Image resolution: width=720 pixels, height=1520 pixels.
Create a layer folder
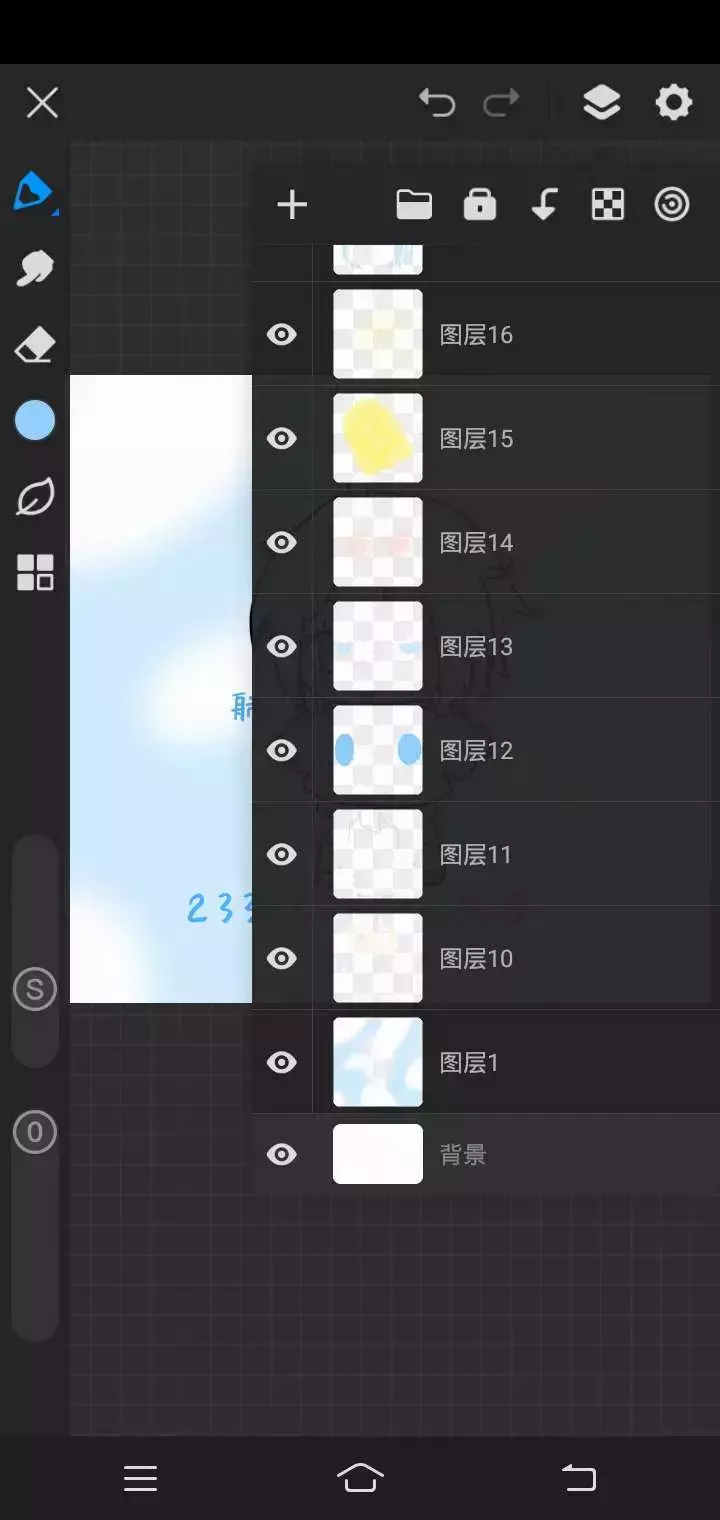point(414,205)
